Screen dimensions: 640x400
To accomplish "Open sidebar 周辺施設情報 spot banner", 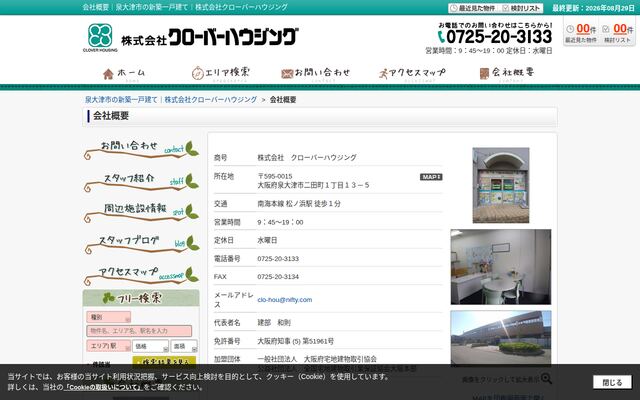I will click(x=141, y=212).
